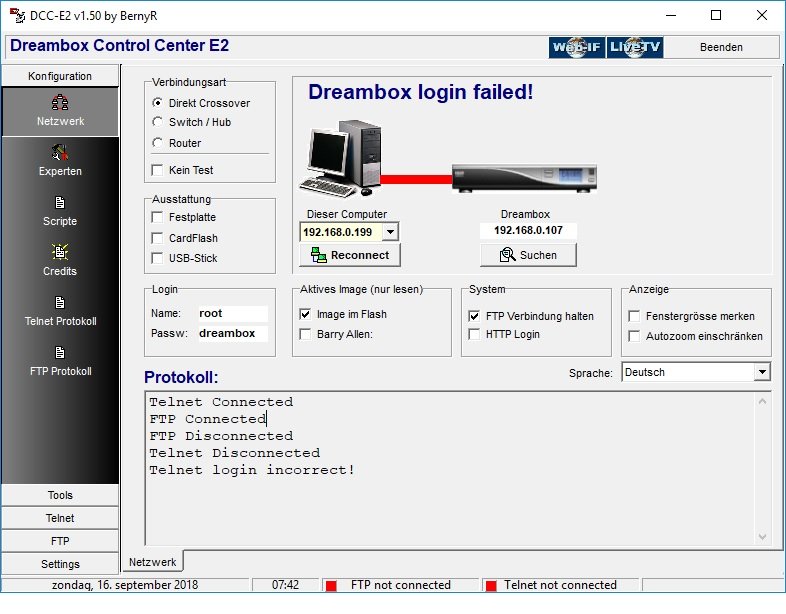Image resolution: width=786 pixels, height=614 pixels.
Task: Check the CardFlash option
Action: click(157, 238)
